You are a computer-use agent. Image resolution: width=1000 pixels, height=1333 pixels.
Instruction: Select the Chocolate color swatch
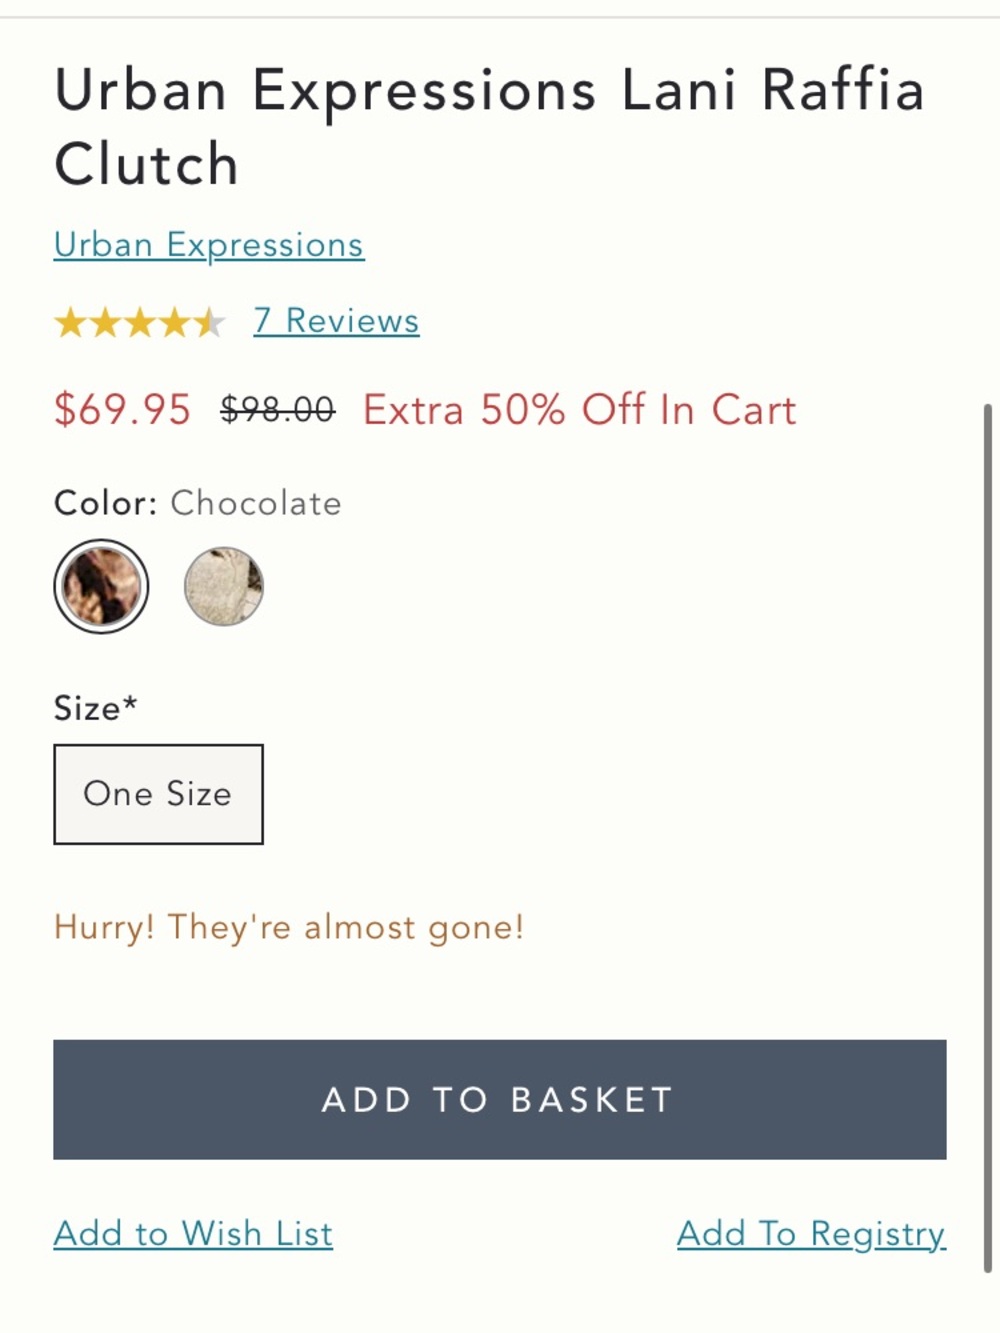pyautogui.click(x=101, y=586)
